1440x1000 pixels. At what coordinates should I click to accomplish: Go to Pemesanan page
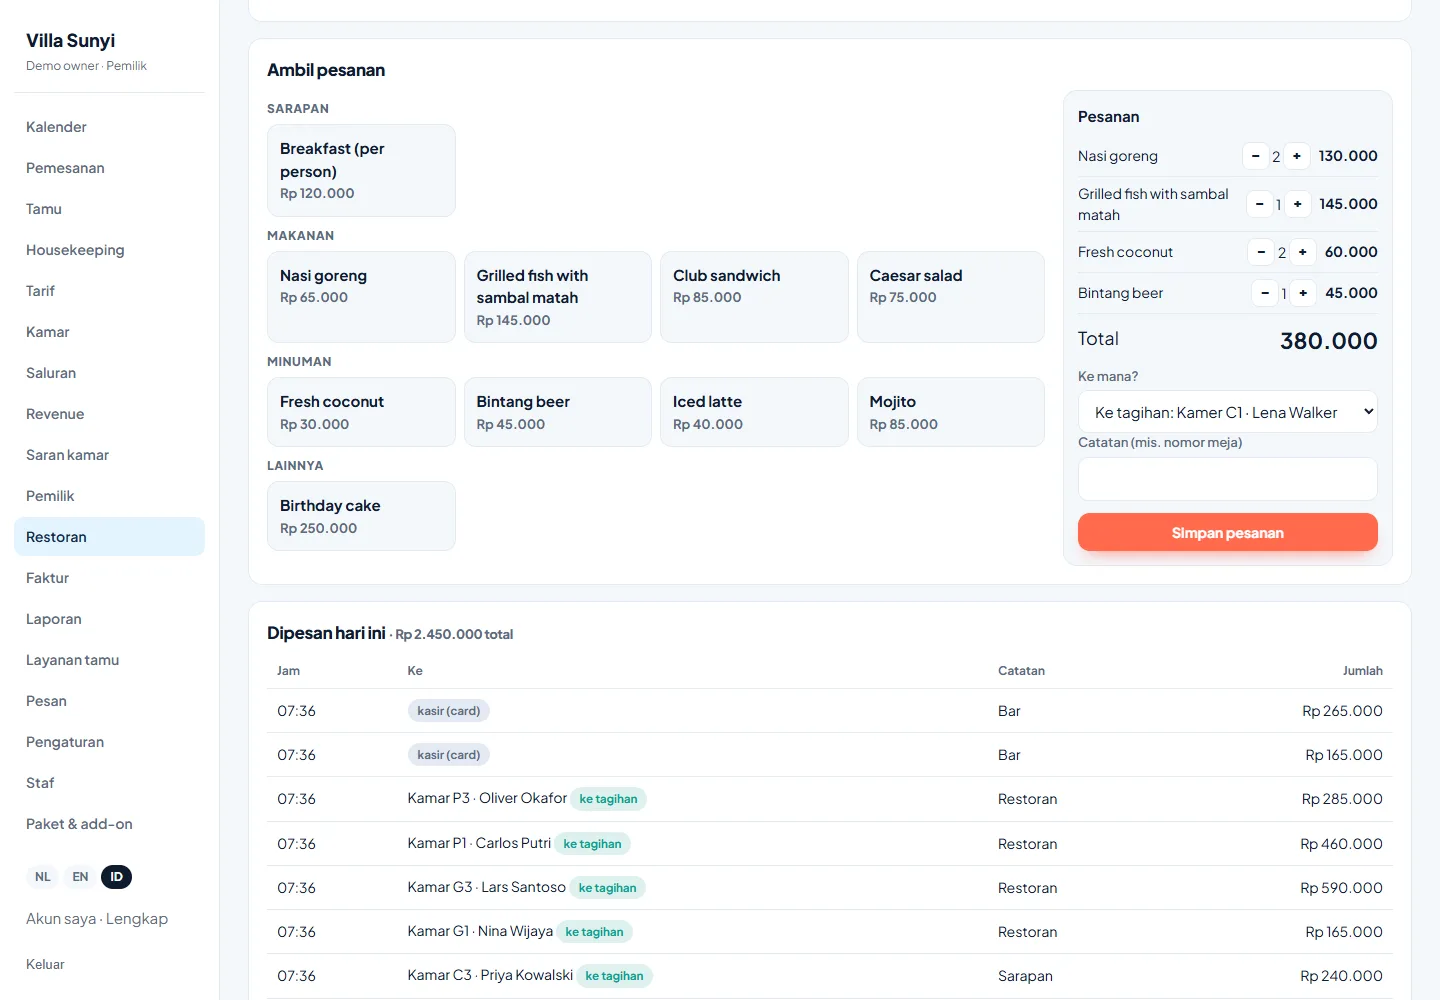coord(109,168)
